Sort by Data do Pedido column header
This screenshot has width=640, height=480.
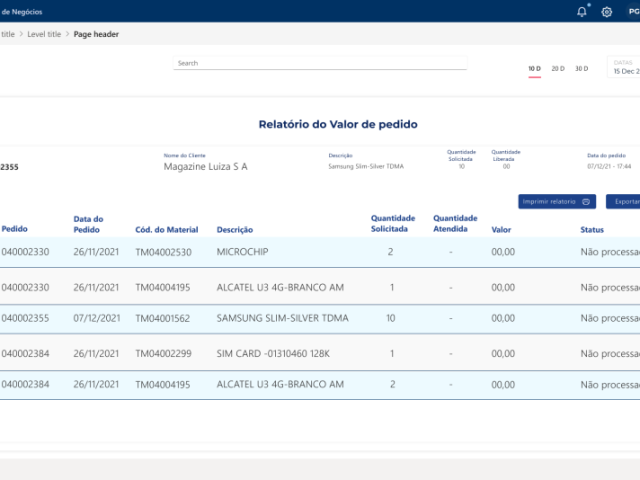pyautogui.click(x=88, y=224)
